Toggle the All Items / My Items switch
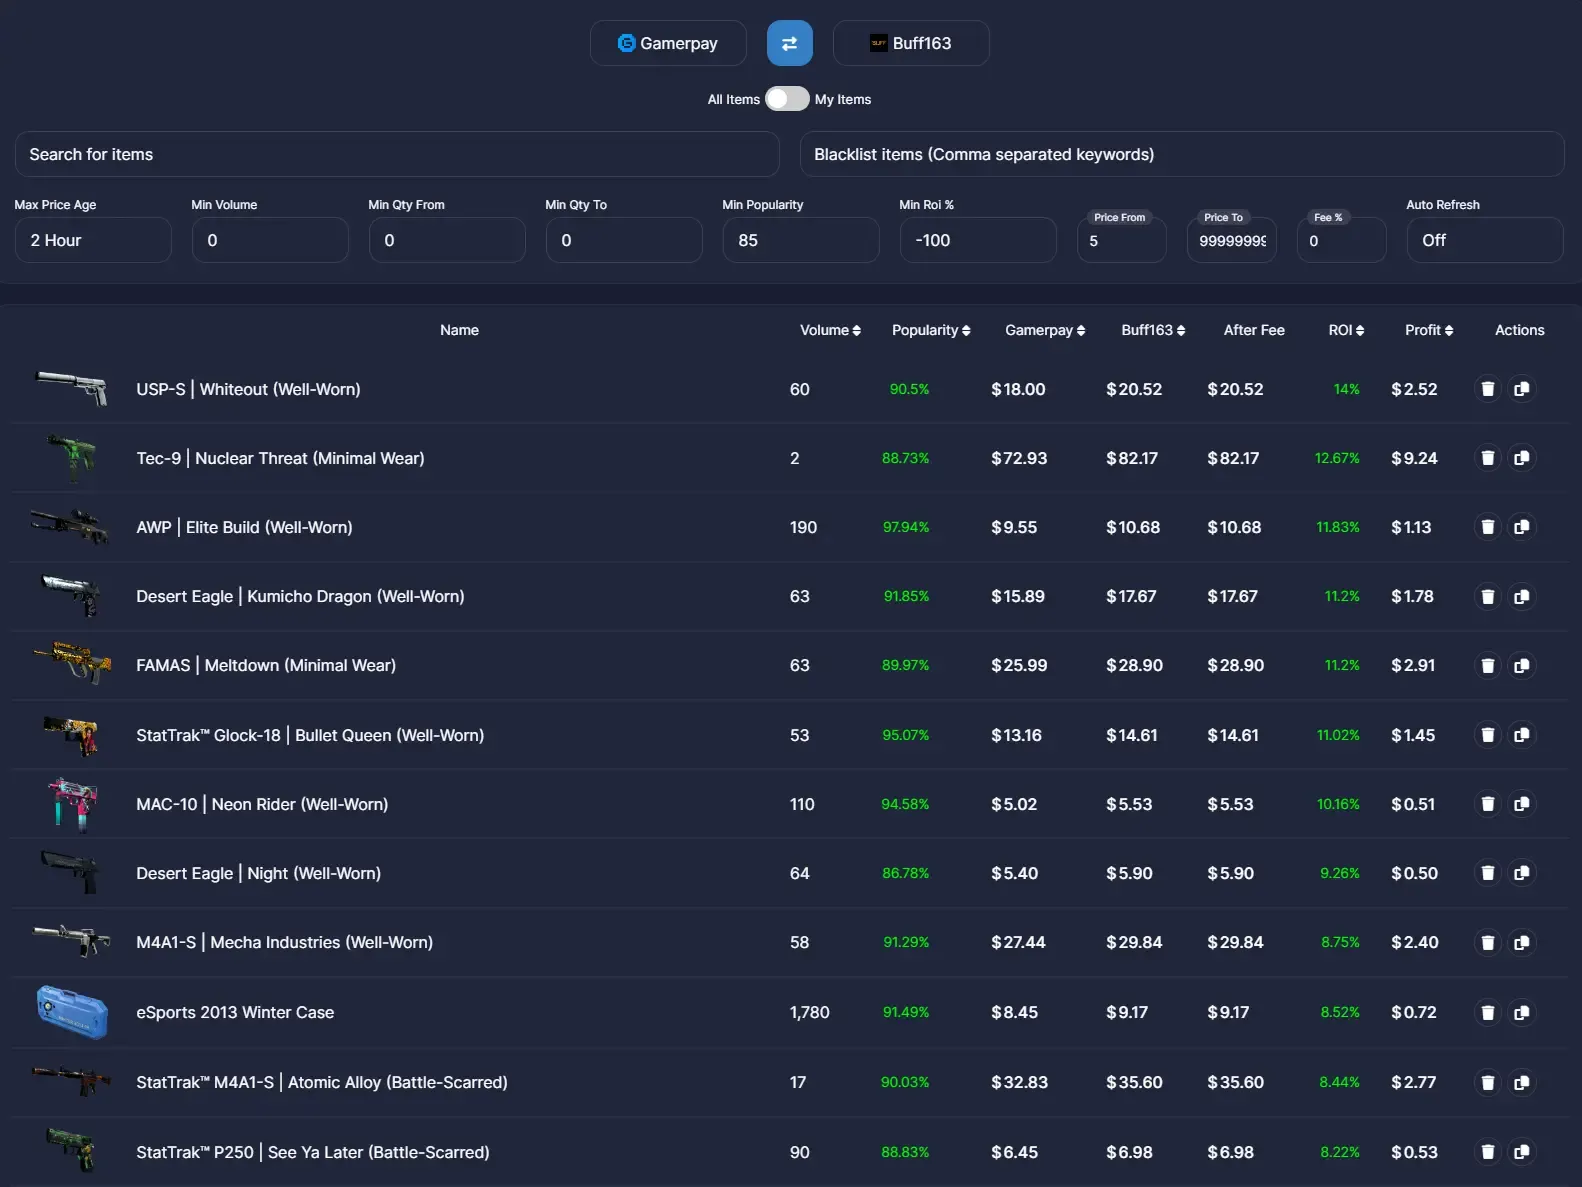 tap(787, 99)
